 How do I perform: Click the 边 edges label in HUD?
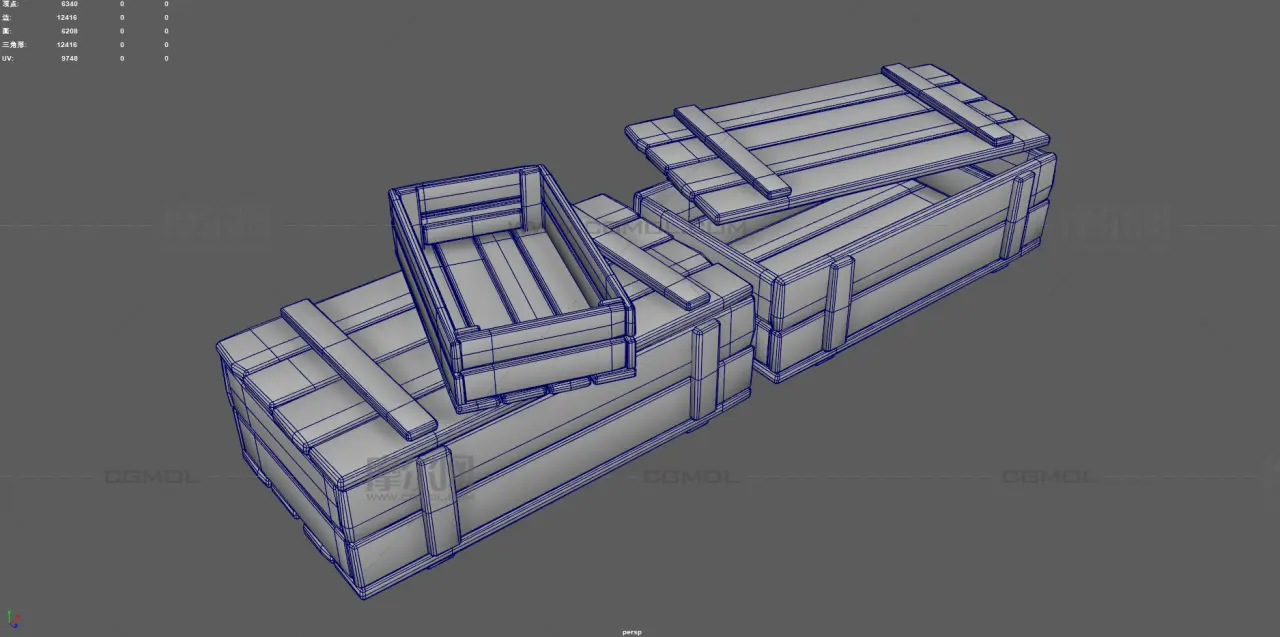7,18
